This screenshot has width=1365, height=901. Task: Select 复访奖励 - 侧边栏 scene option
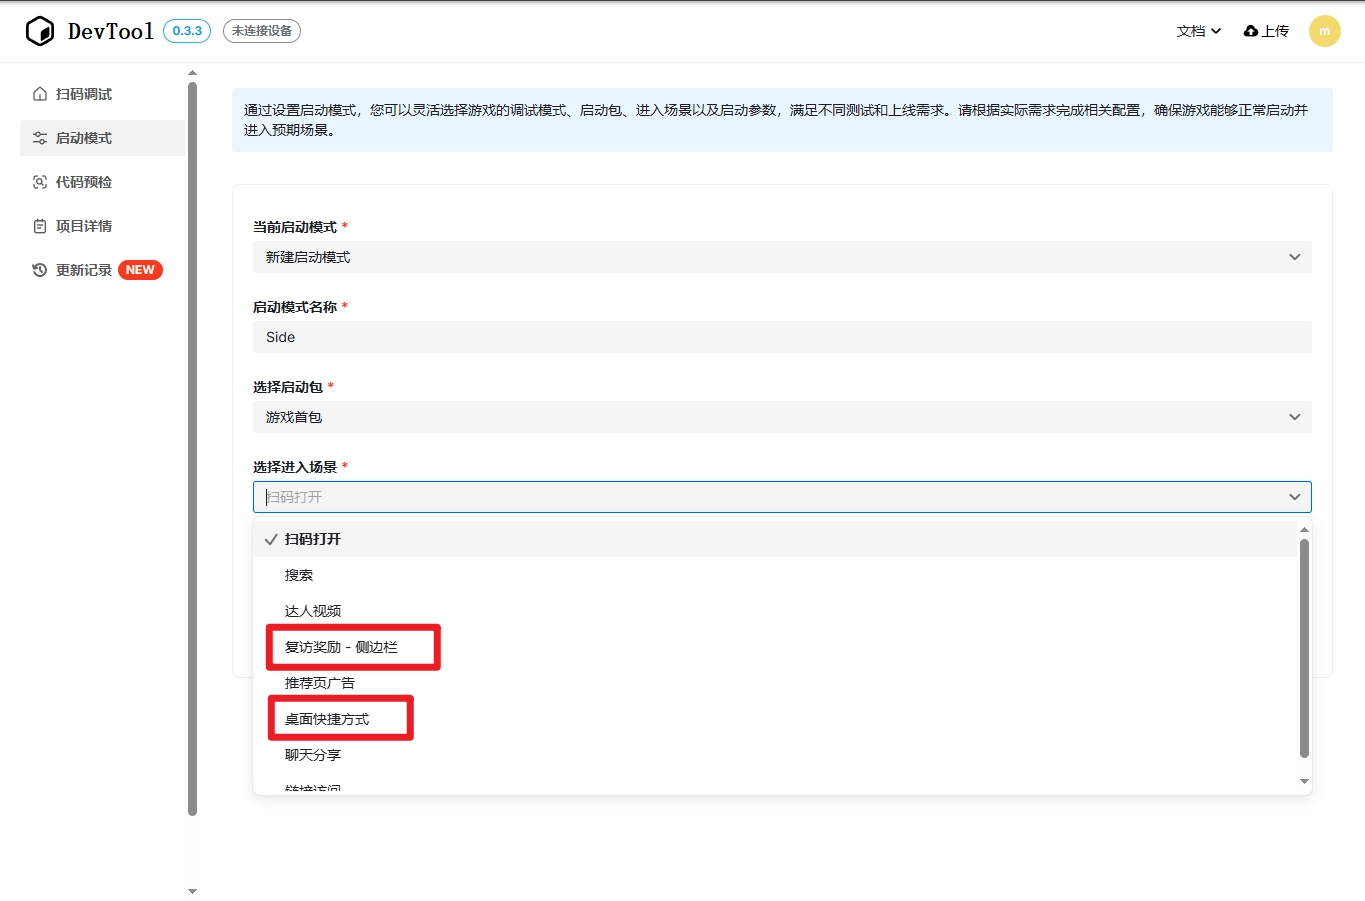coord(775,647)
